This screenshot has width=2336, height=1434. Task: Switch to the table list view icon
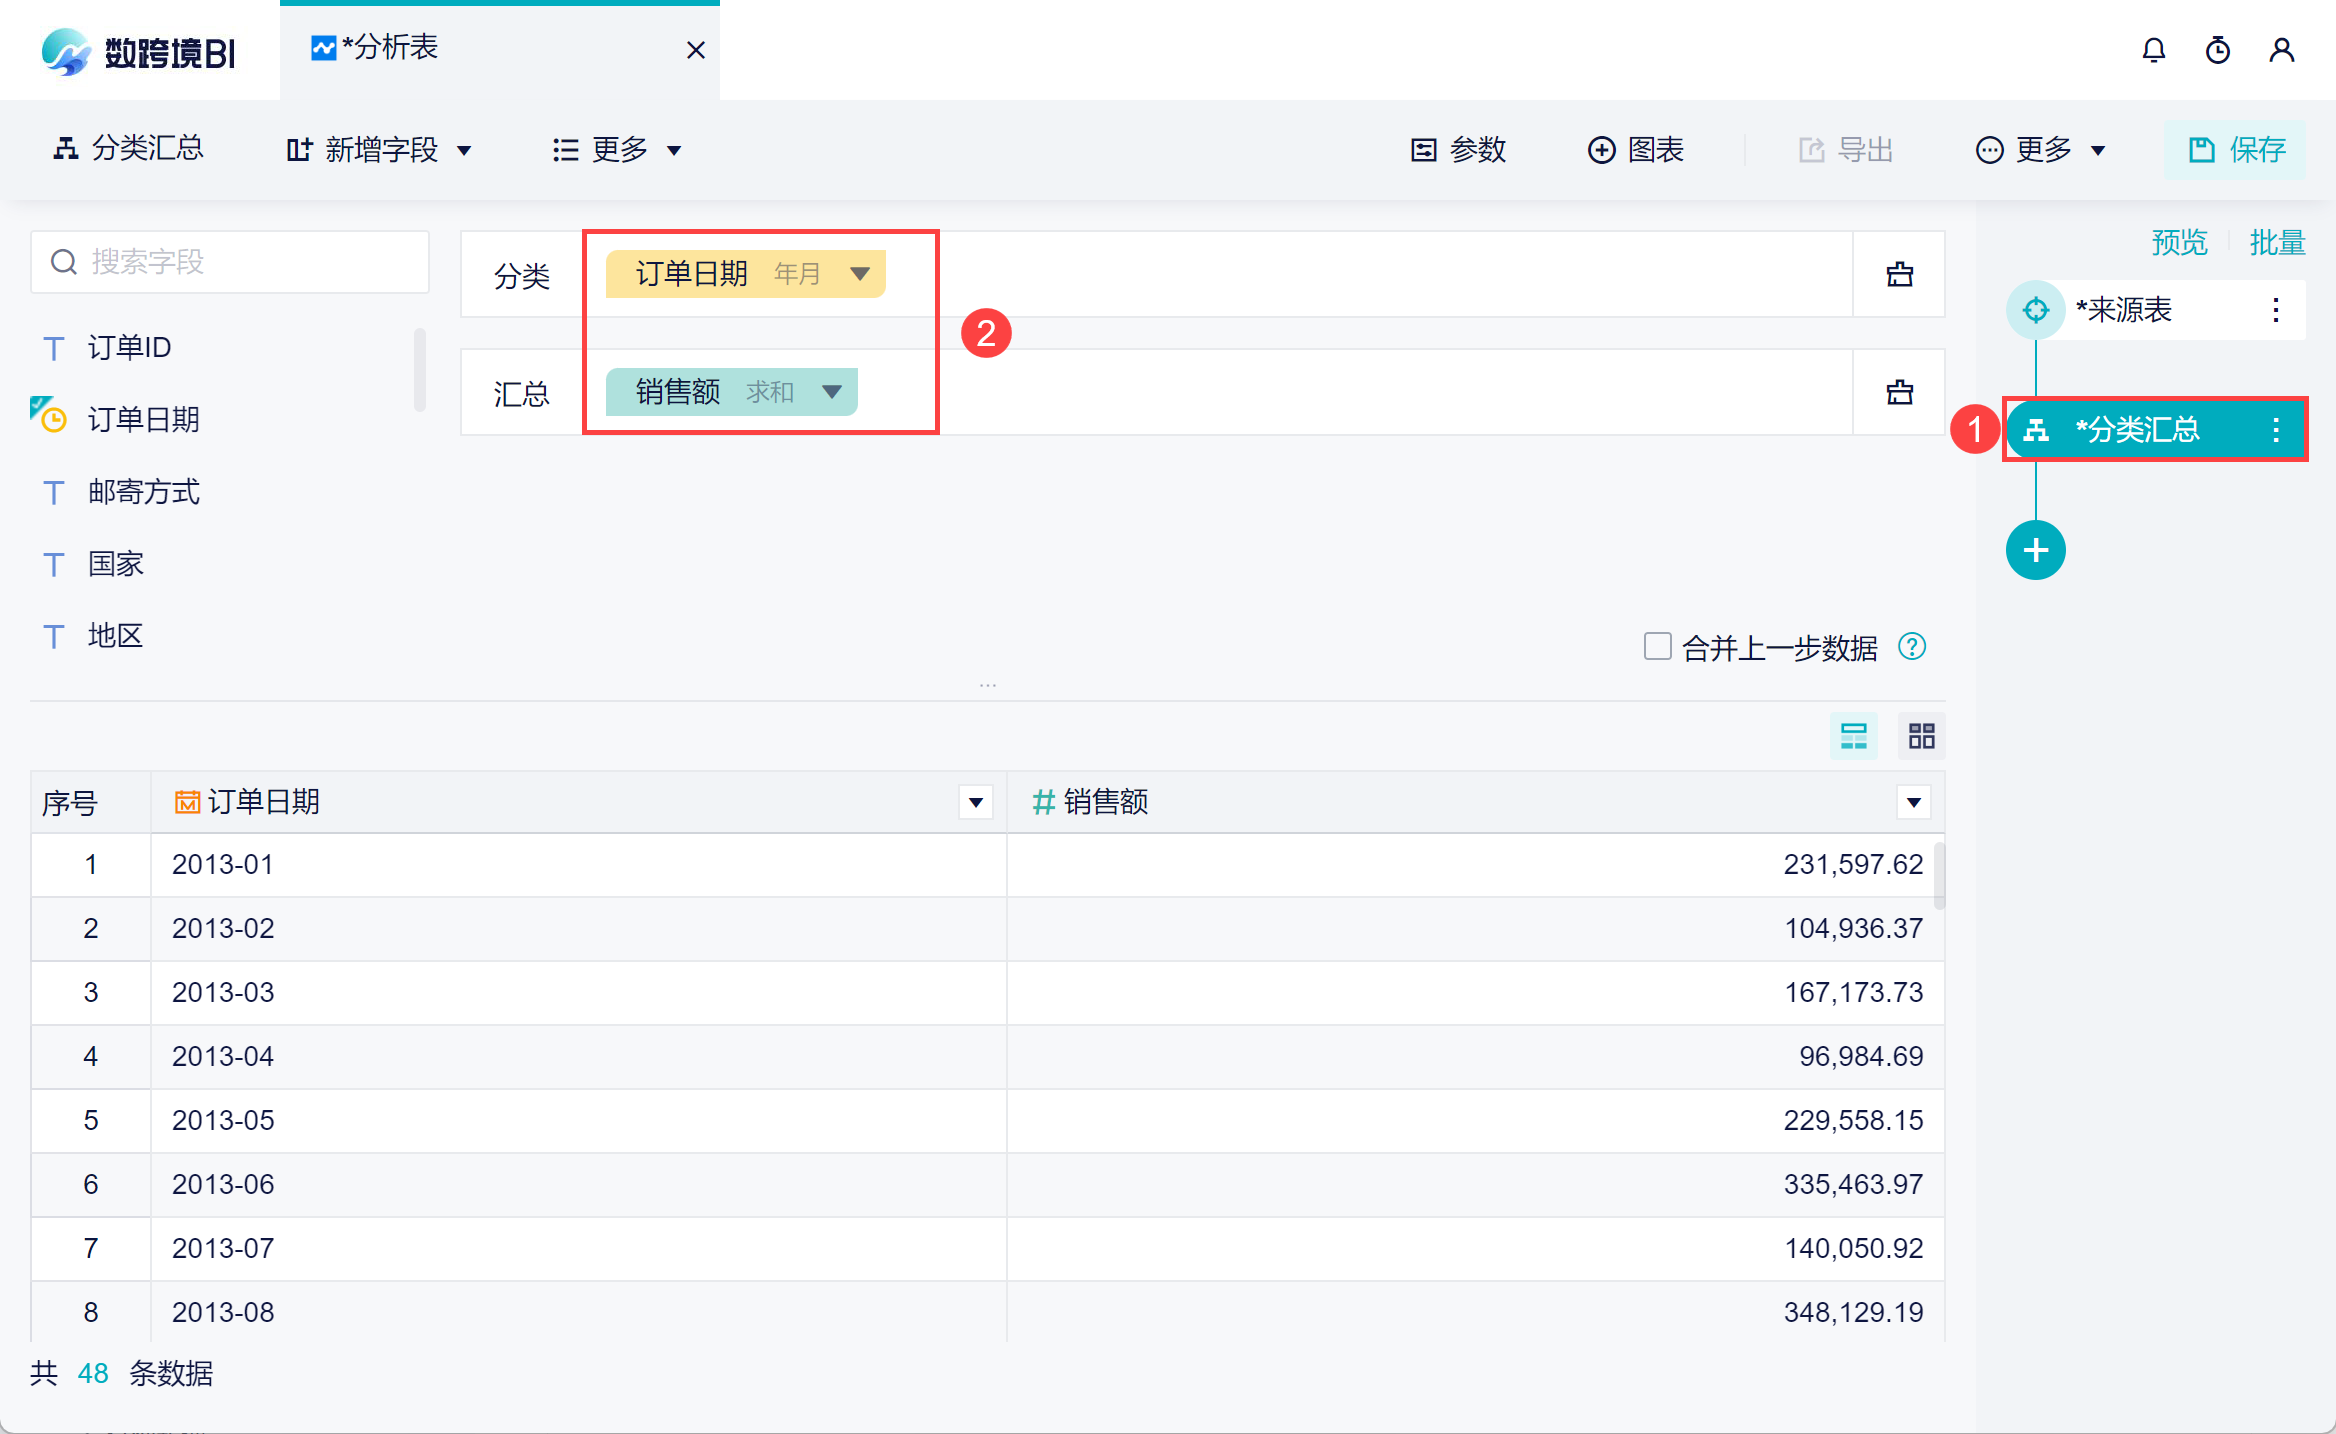pyautogui.click(x=1853, y=737)
